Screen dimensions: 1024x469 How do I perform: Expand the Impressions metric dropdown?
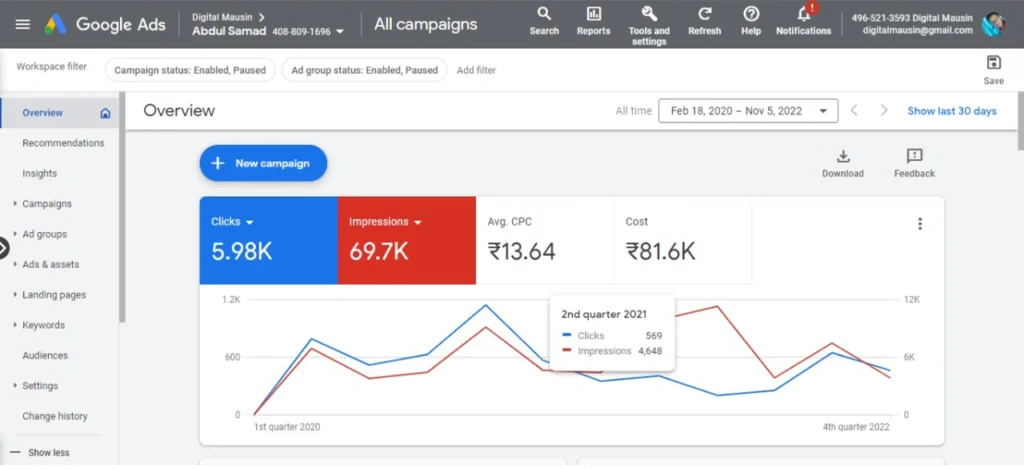(417, 222)
